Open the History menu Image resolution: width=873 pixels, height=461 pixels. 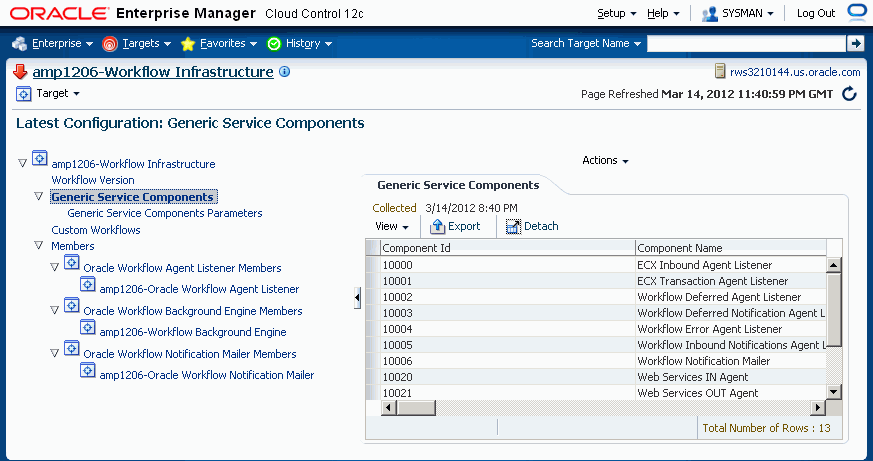[308, 43]
